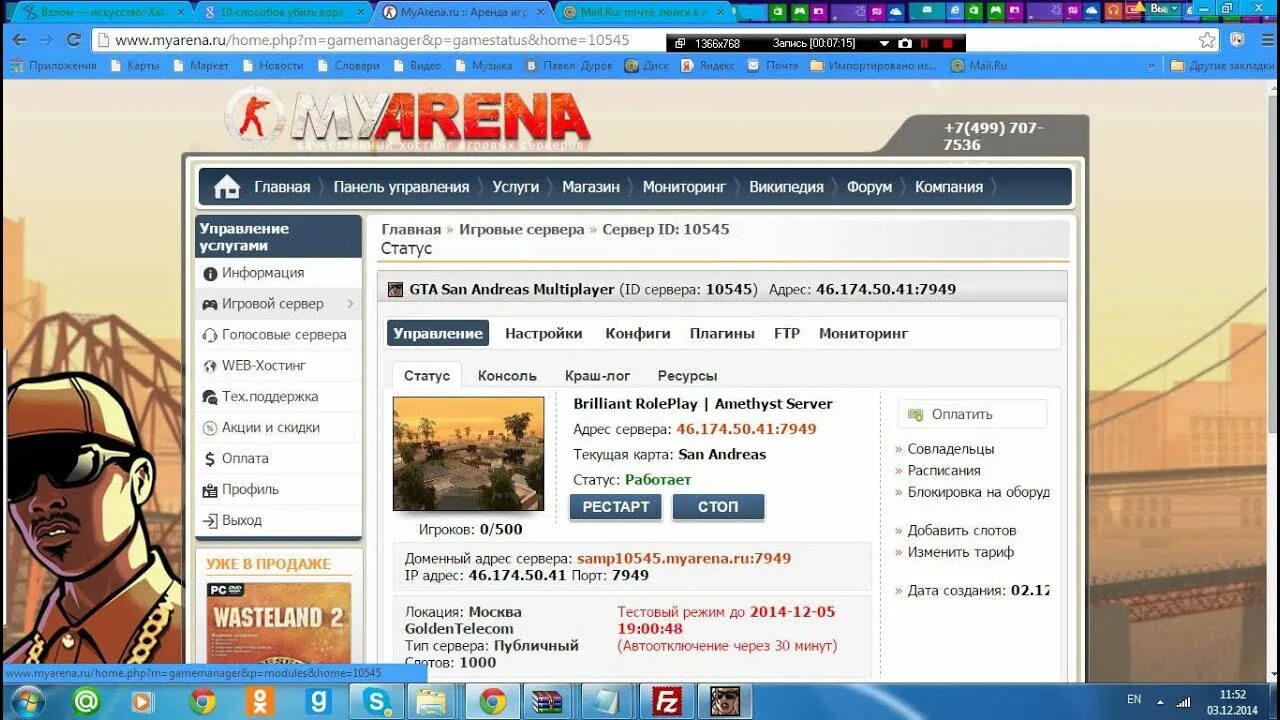Click the percent icon beside Акции и скидки
Screen dimensions: 1280x720
(210, 428)
